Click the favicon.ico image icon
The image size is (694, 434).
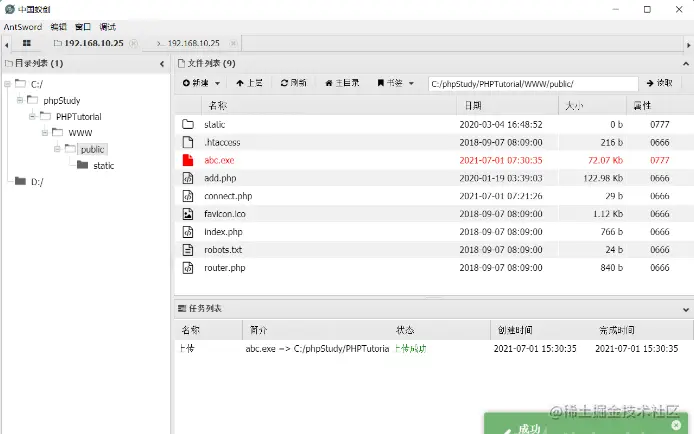pyautogui.click(x=188, y=214)
